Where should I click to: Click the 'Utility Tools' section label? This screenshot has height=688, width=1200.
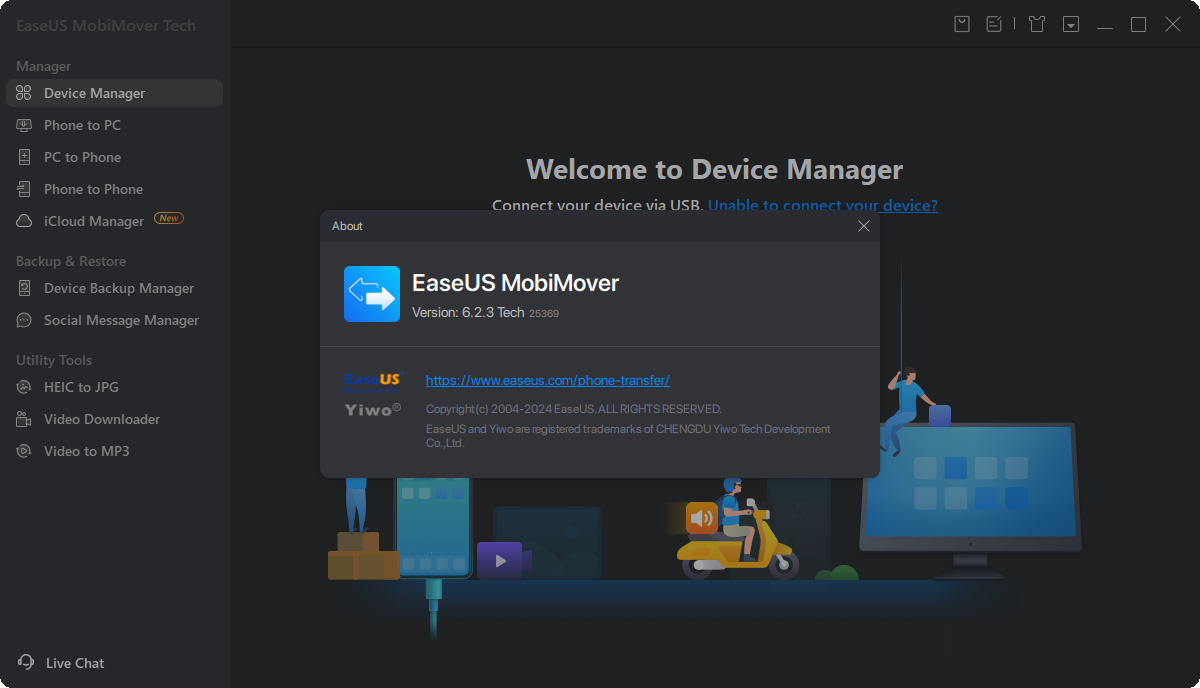click(54, 360)
